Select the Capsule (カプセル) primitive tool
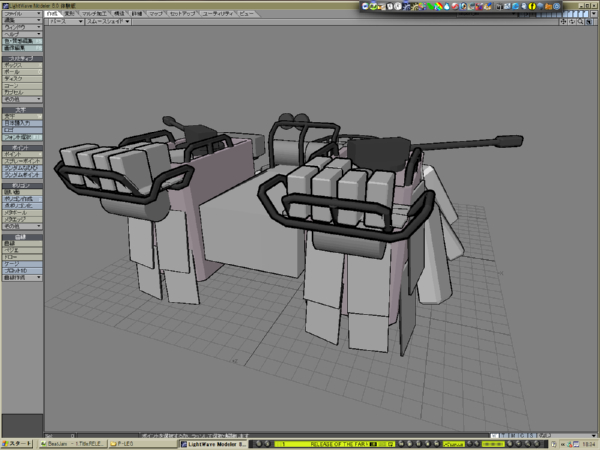The height and width of the screenshot is (450, 600). pos(22,93)
